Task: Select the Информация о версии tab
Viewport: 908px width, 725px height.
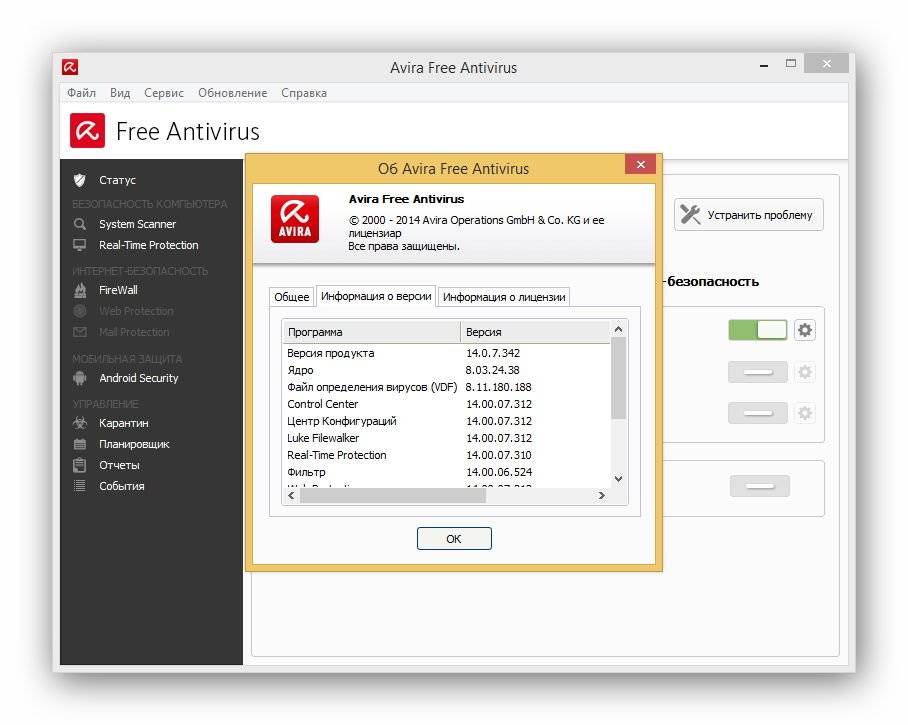Action: (x=376, y=296)
